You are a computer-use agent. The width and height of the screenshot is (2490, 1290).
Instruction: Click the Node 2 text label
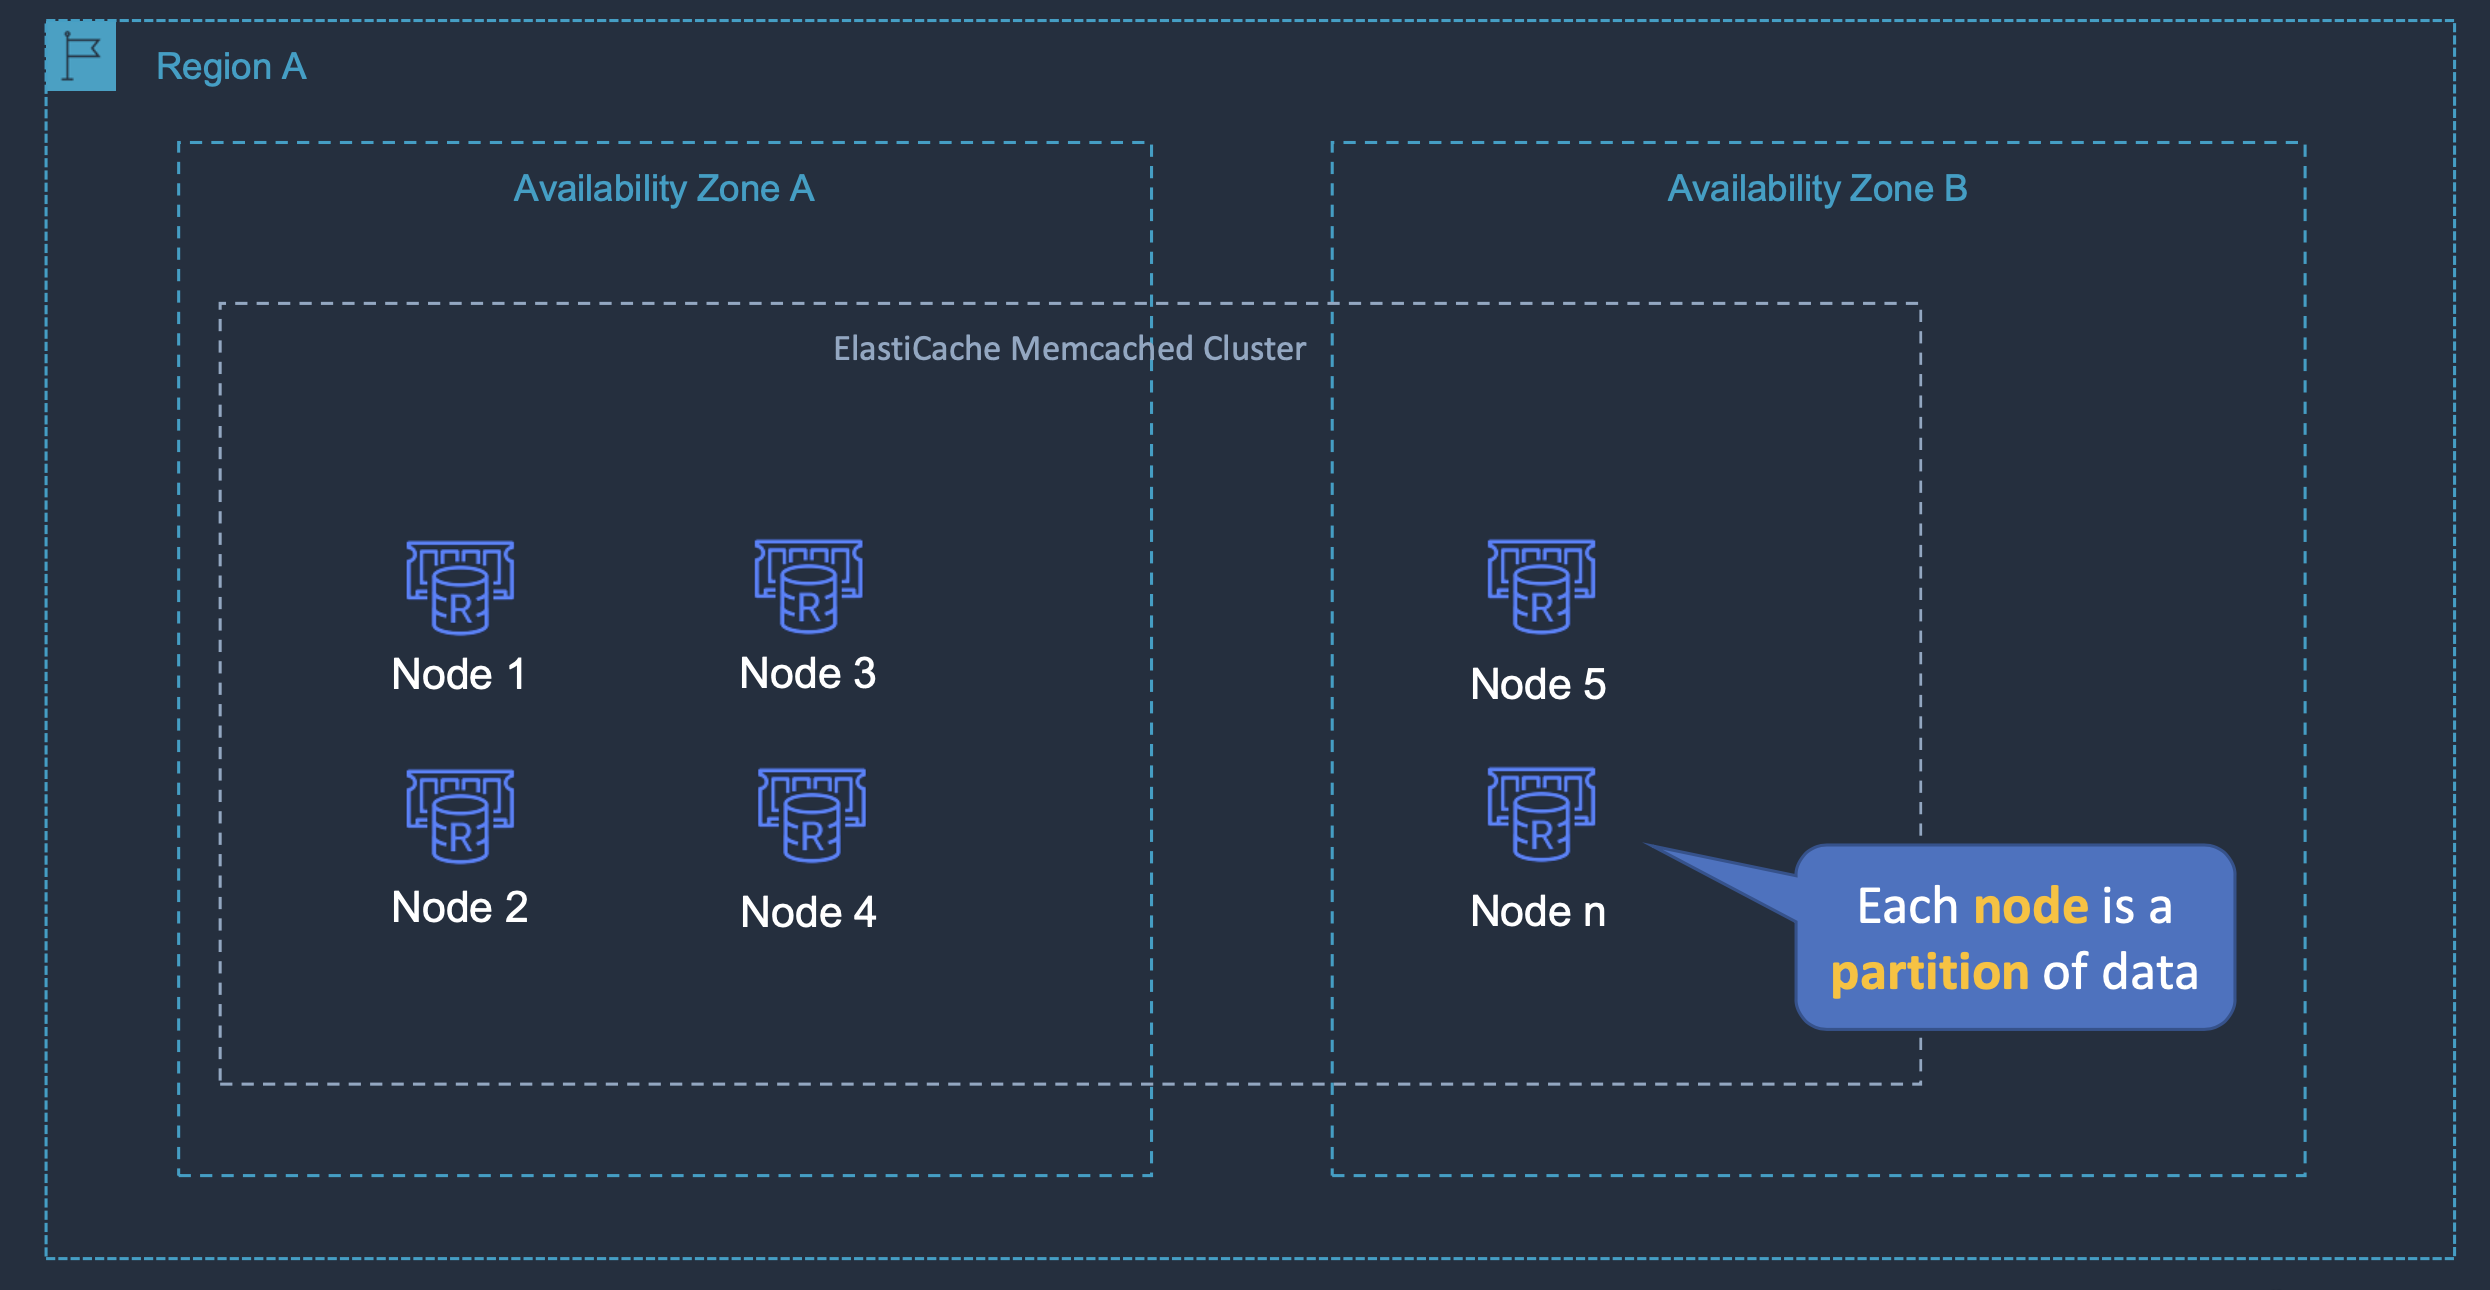pyautogui.click(x=459, y=907)
